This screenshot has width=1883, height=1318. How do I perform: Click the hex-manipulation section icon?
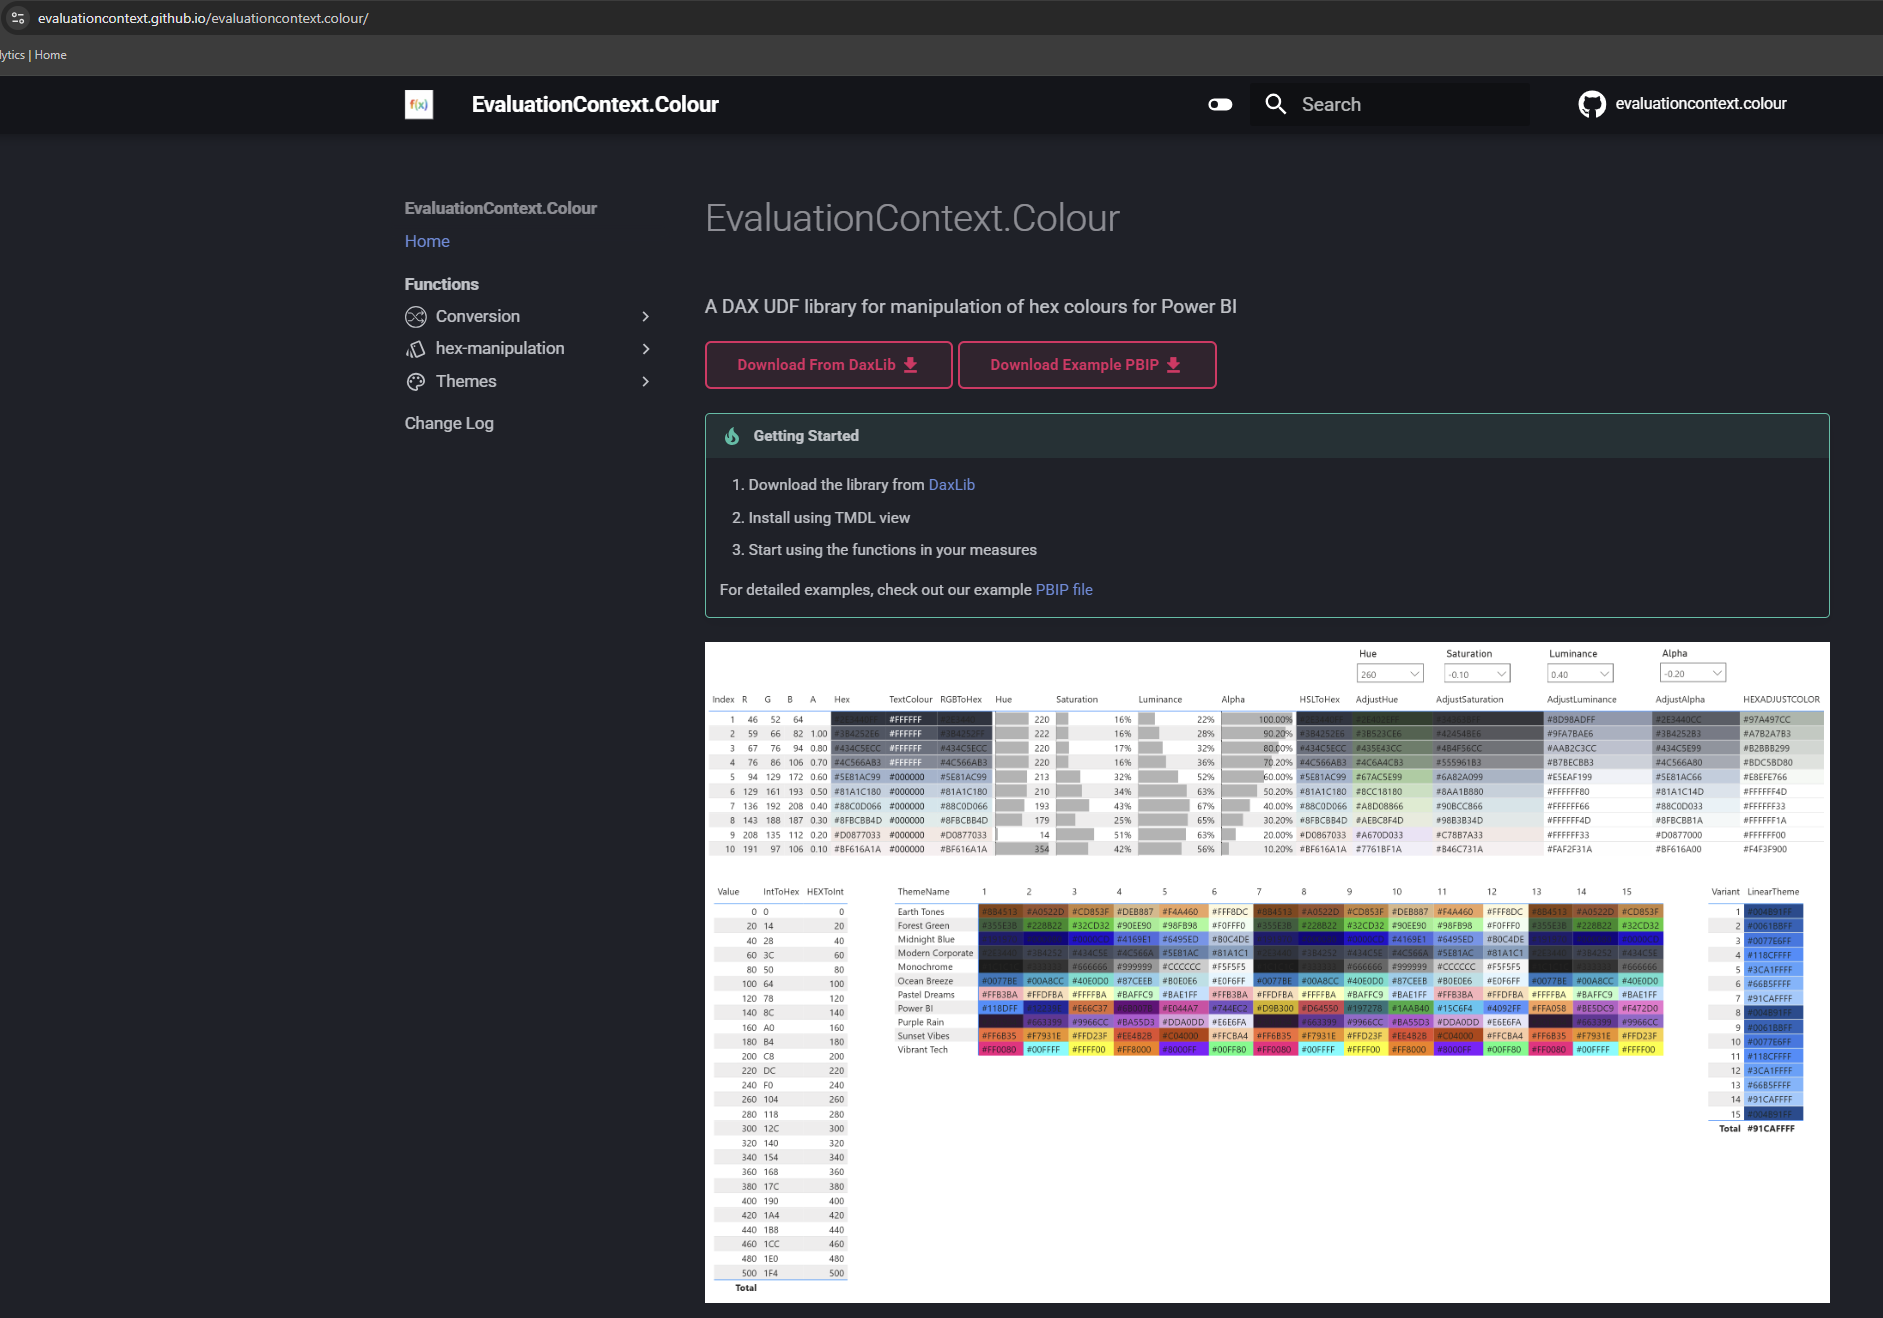pyautogui.click(x=416, y=349)
